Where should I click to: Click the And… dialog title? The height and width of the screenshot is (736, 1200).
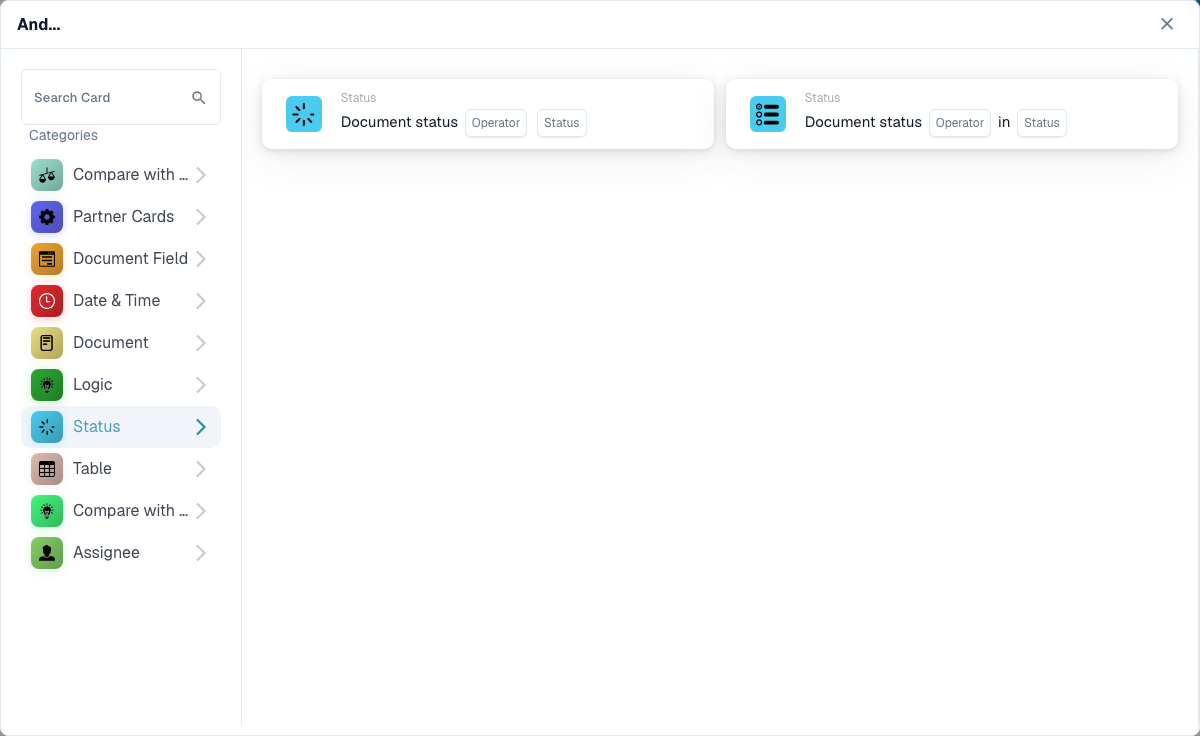coord(39,24)
